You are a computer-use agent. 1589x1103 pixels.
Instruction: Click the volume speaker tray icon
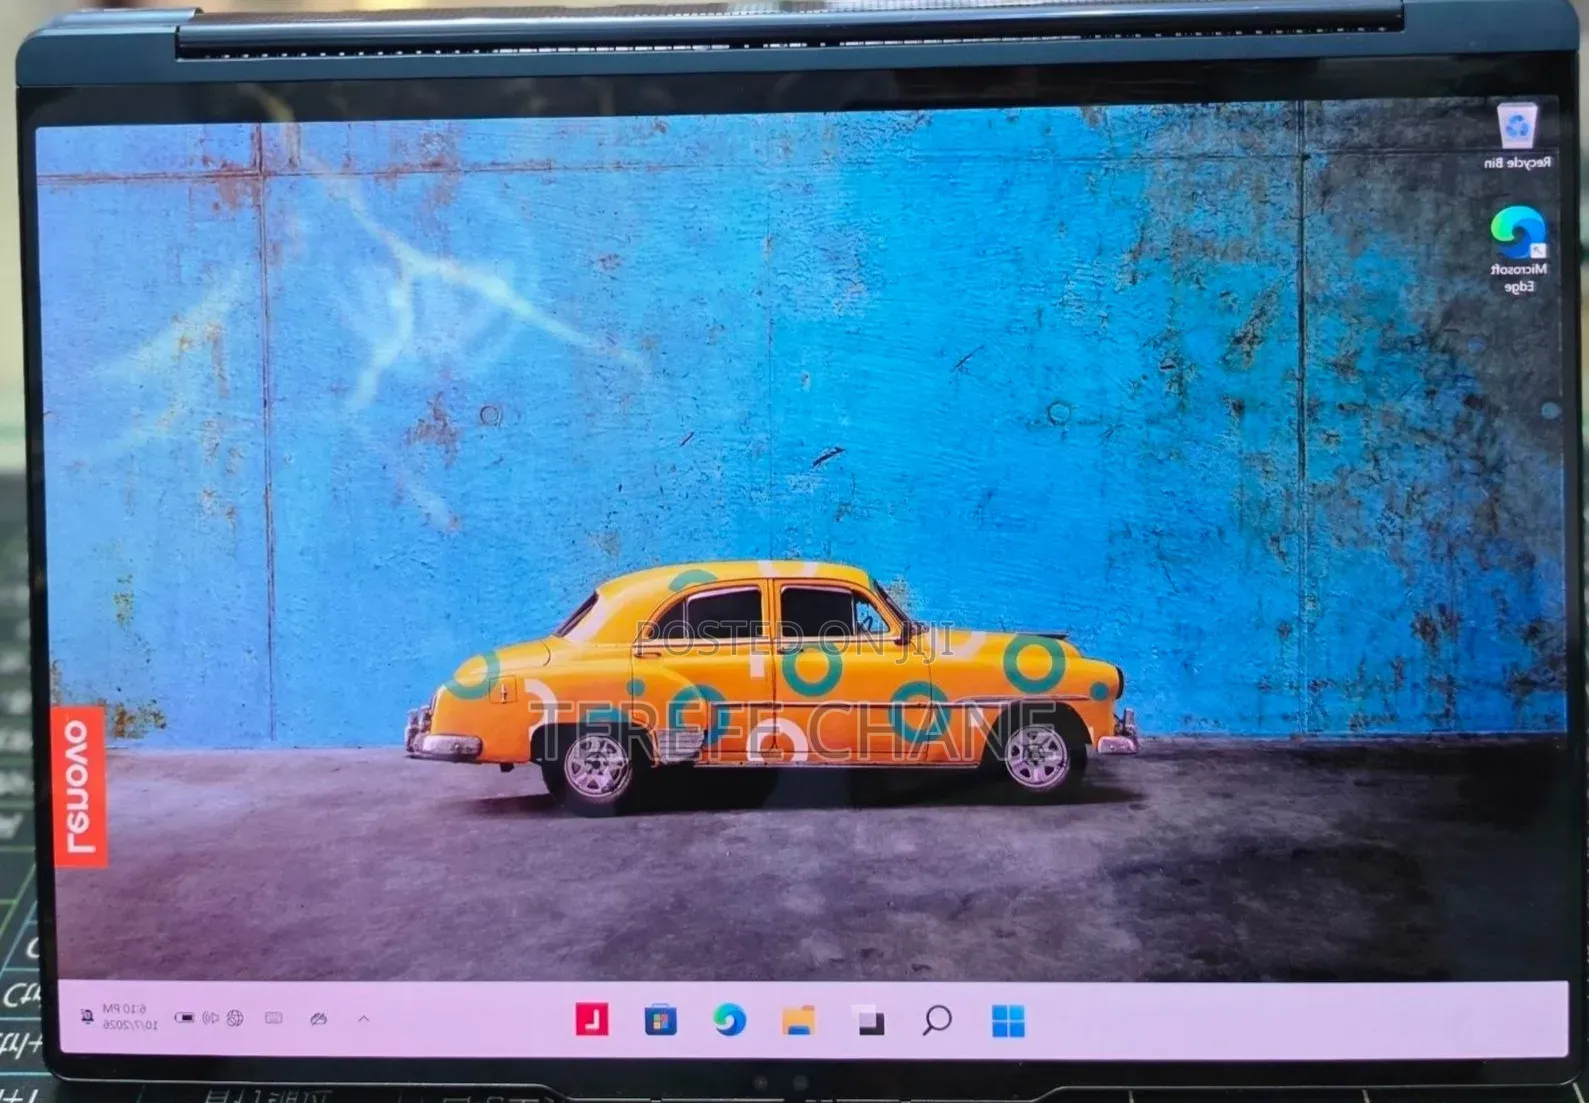(210, 1018)
